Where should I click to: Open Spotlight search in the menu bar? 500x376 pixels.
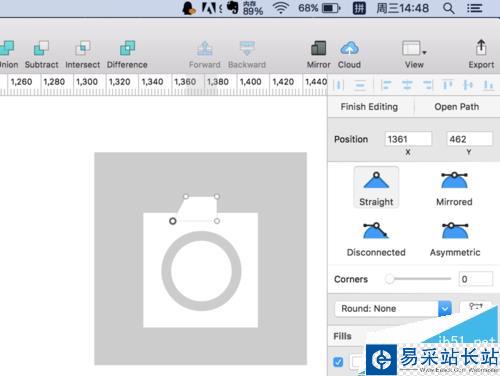(449, 8)
